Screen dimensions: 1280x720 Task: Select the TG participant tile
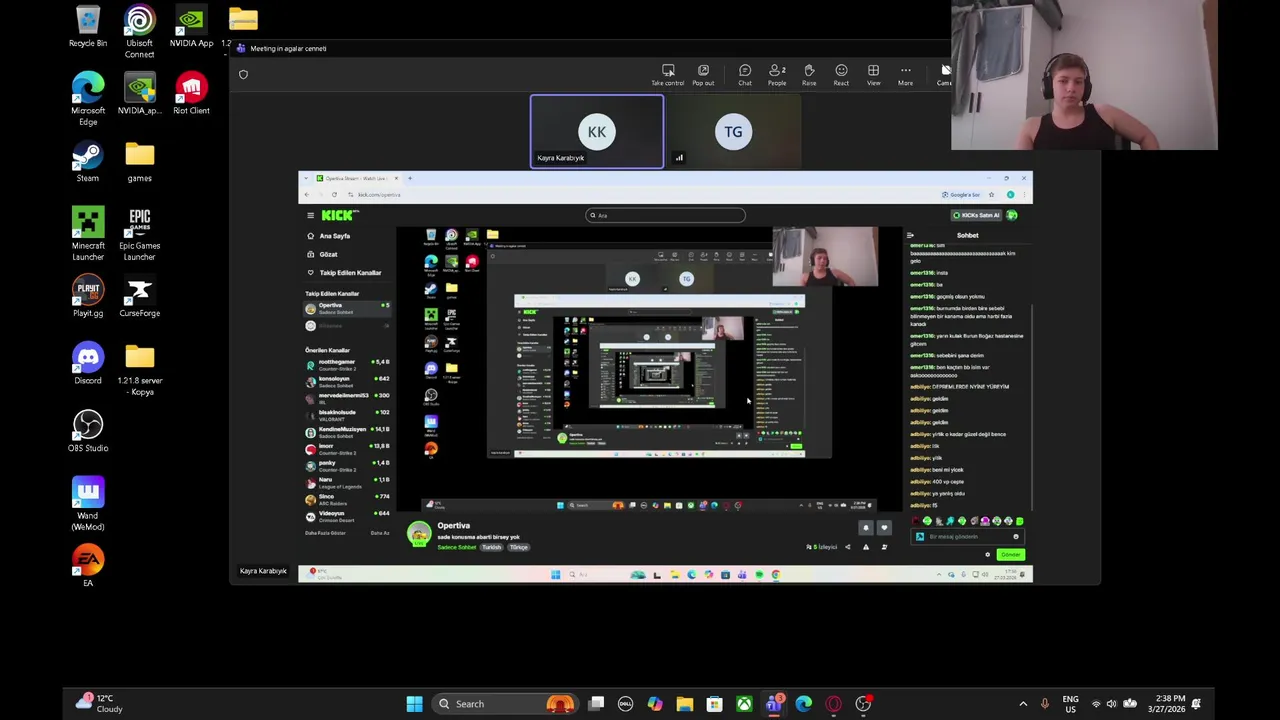click(733, 132)
